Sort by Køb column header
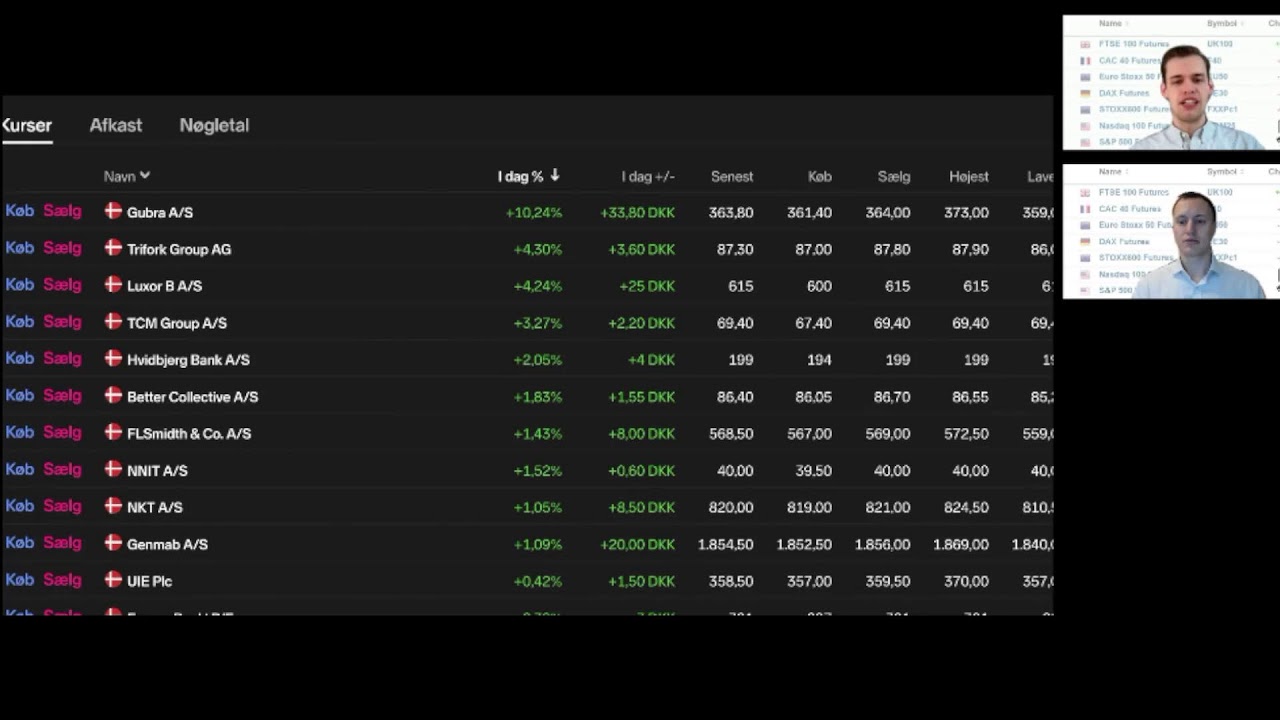Viewport: 1280px width, 720px height. point(819,176)
